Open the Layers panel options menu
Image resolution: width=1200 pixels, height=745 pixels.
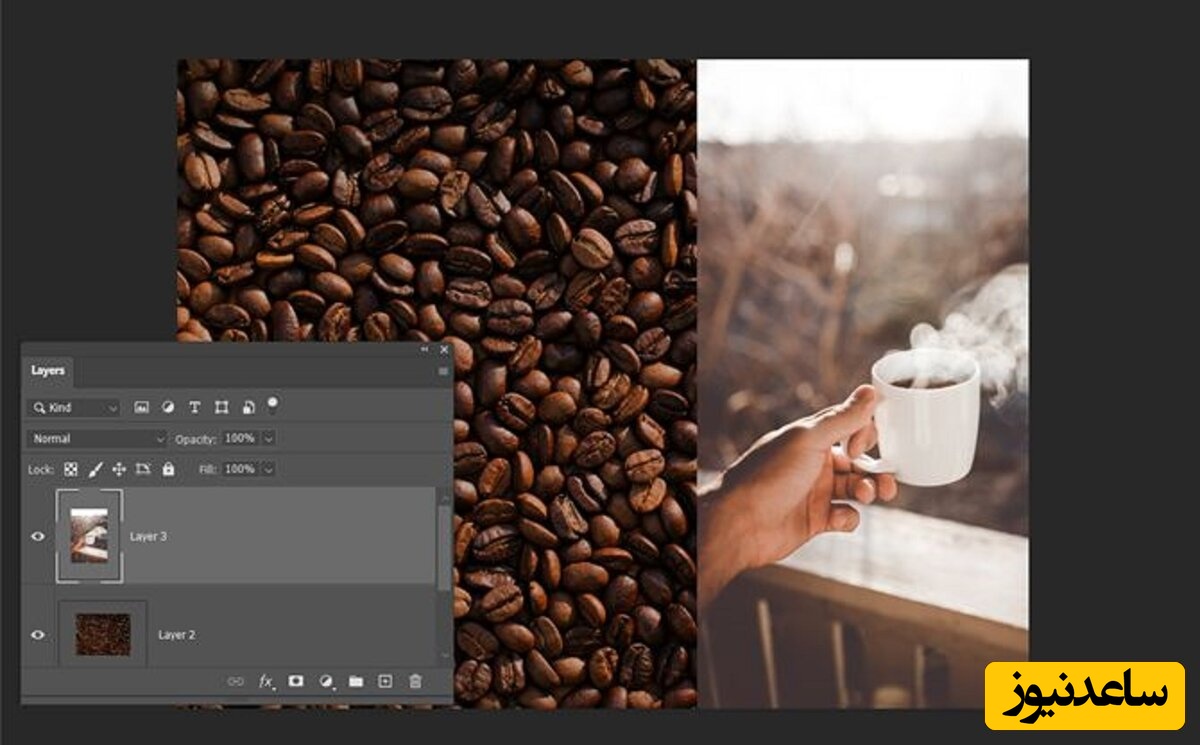click(x=443, y=371)
